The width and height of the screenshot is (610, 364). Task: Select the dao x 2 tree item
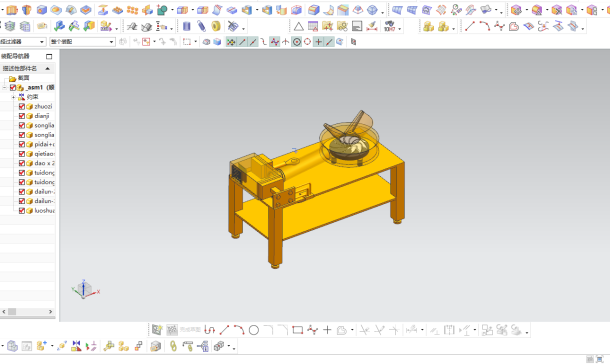[x=44, y=163]
